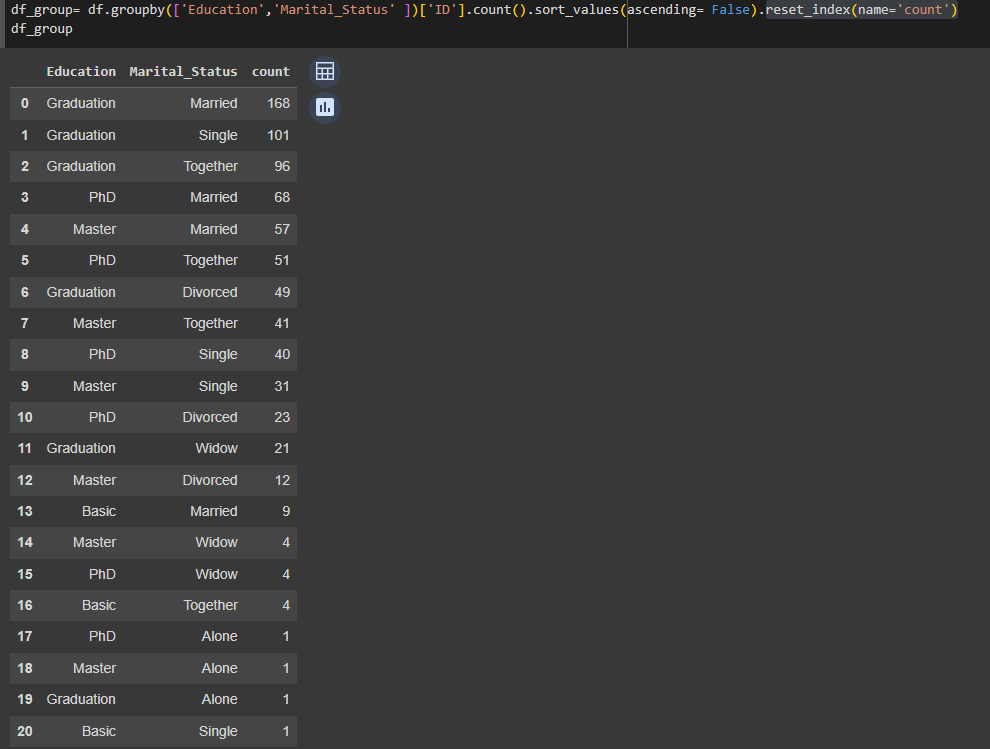
Task: Place cursor in groupby code line
Action: (x=484, y=9)
